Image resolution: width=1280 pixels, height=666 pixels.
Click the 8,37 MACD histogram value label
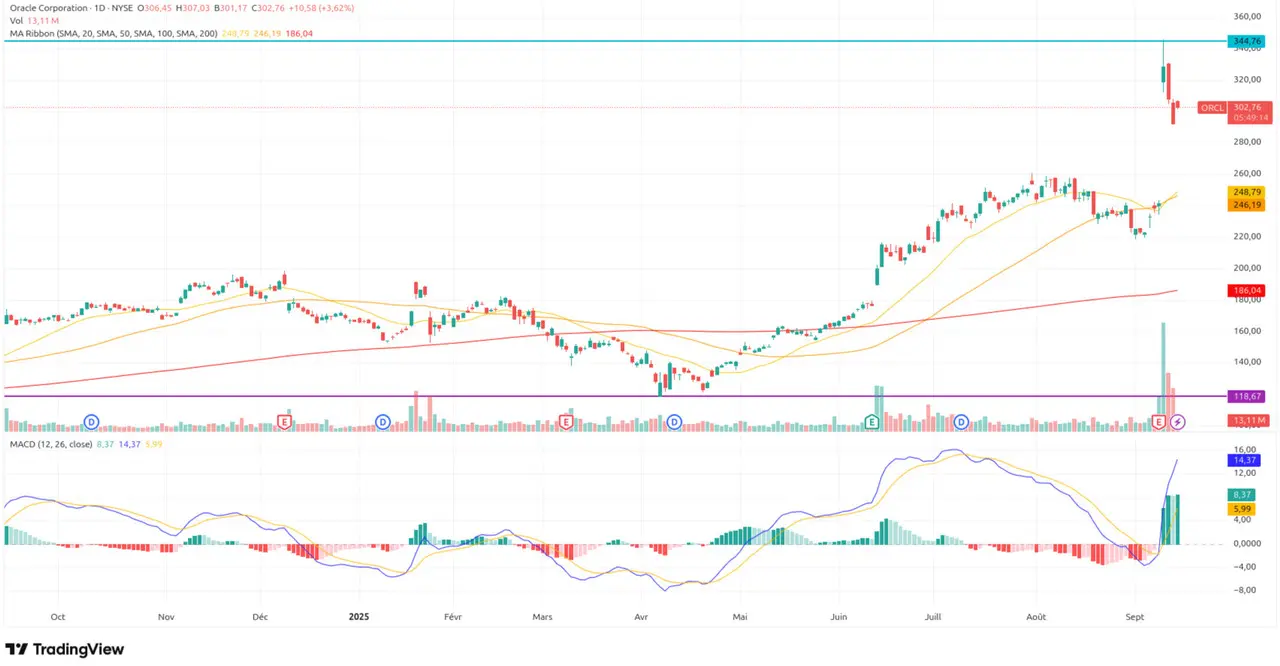(x=1243, y=494)
